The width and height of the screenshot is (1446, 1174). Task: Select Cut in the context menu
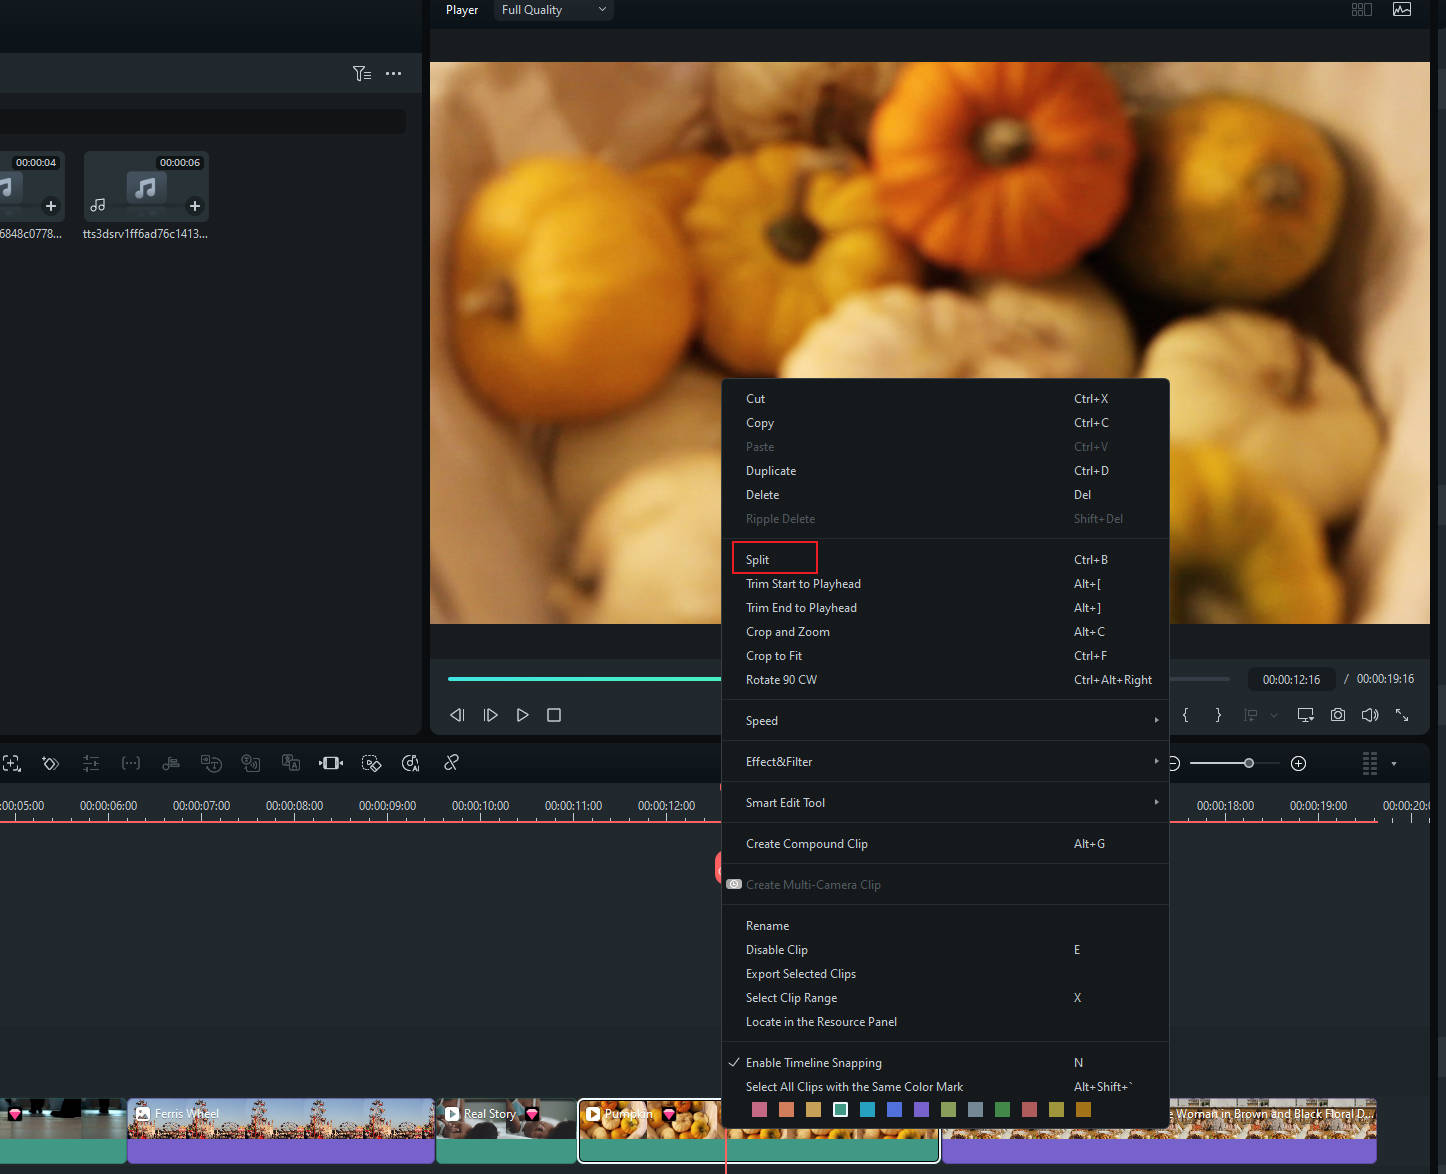[x=945, y=399]
